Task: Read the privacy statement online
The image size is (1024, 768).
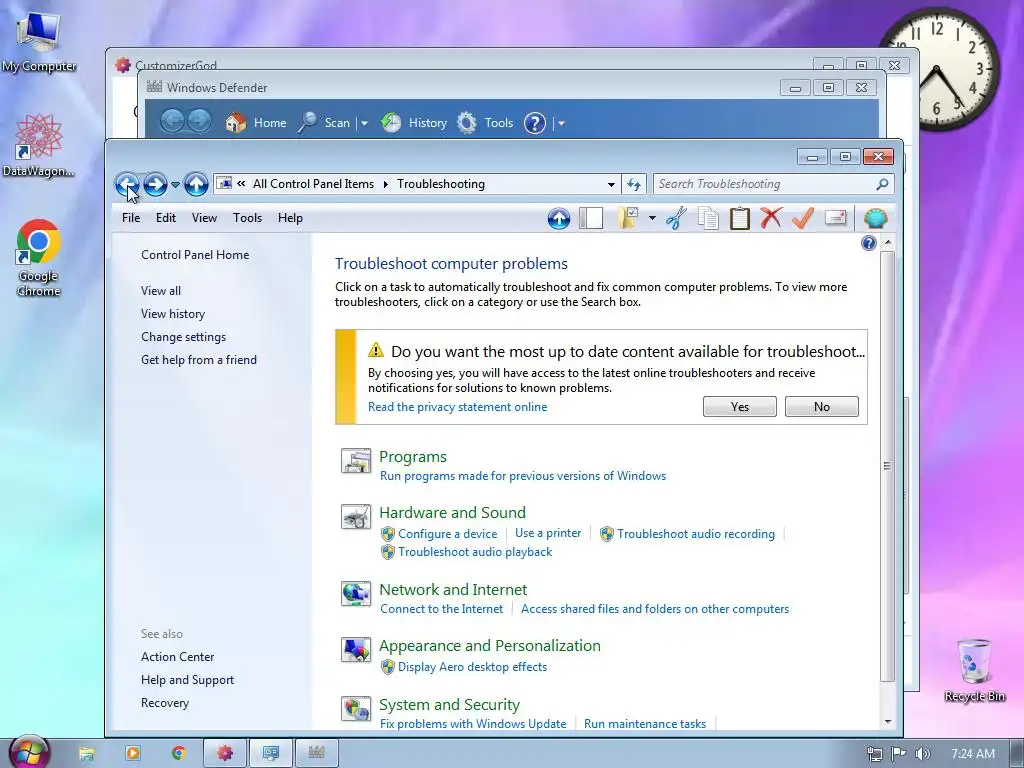Action: pyautogui.click(x=457, y=407)
